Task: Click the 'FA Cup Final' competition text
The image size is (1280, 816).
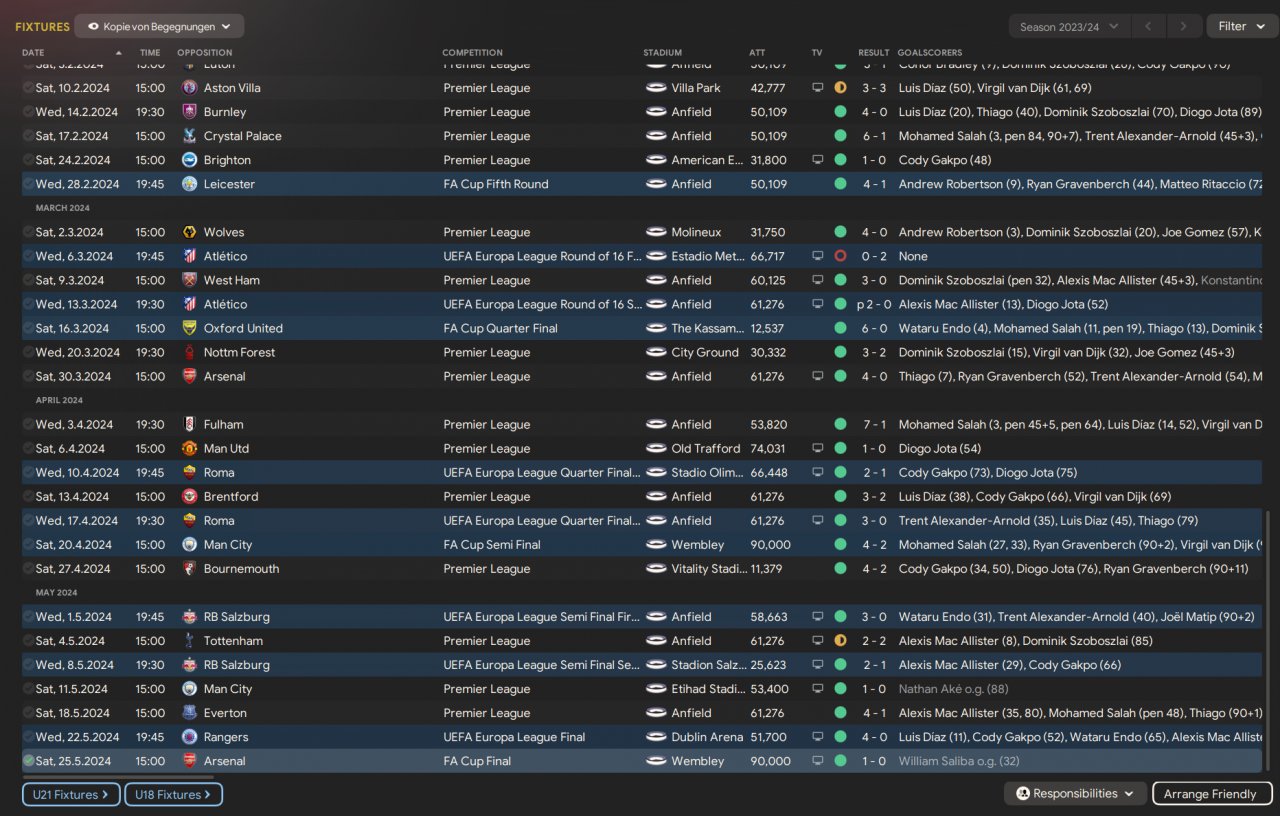Action: 477,761
